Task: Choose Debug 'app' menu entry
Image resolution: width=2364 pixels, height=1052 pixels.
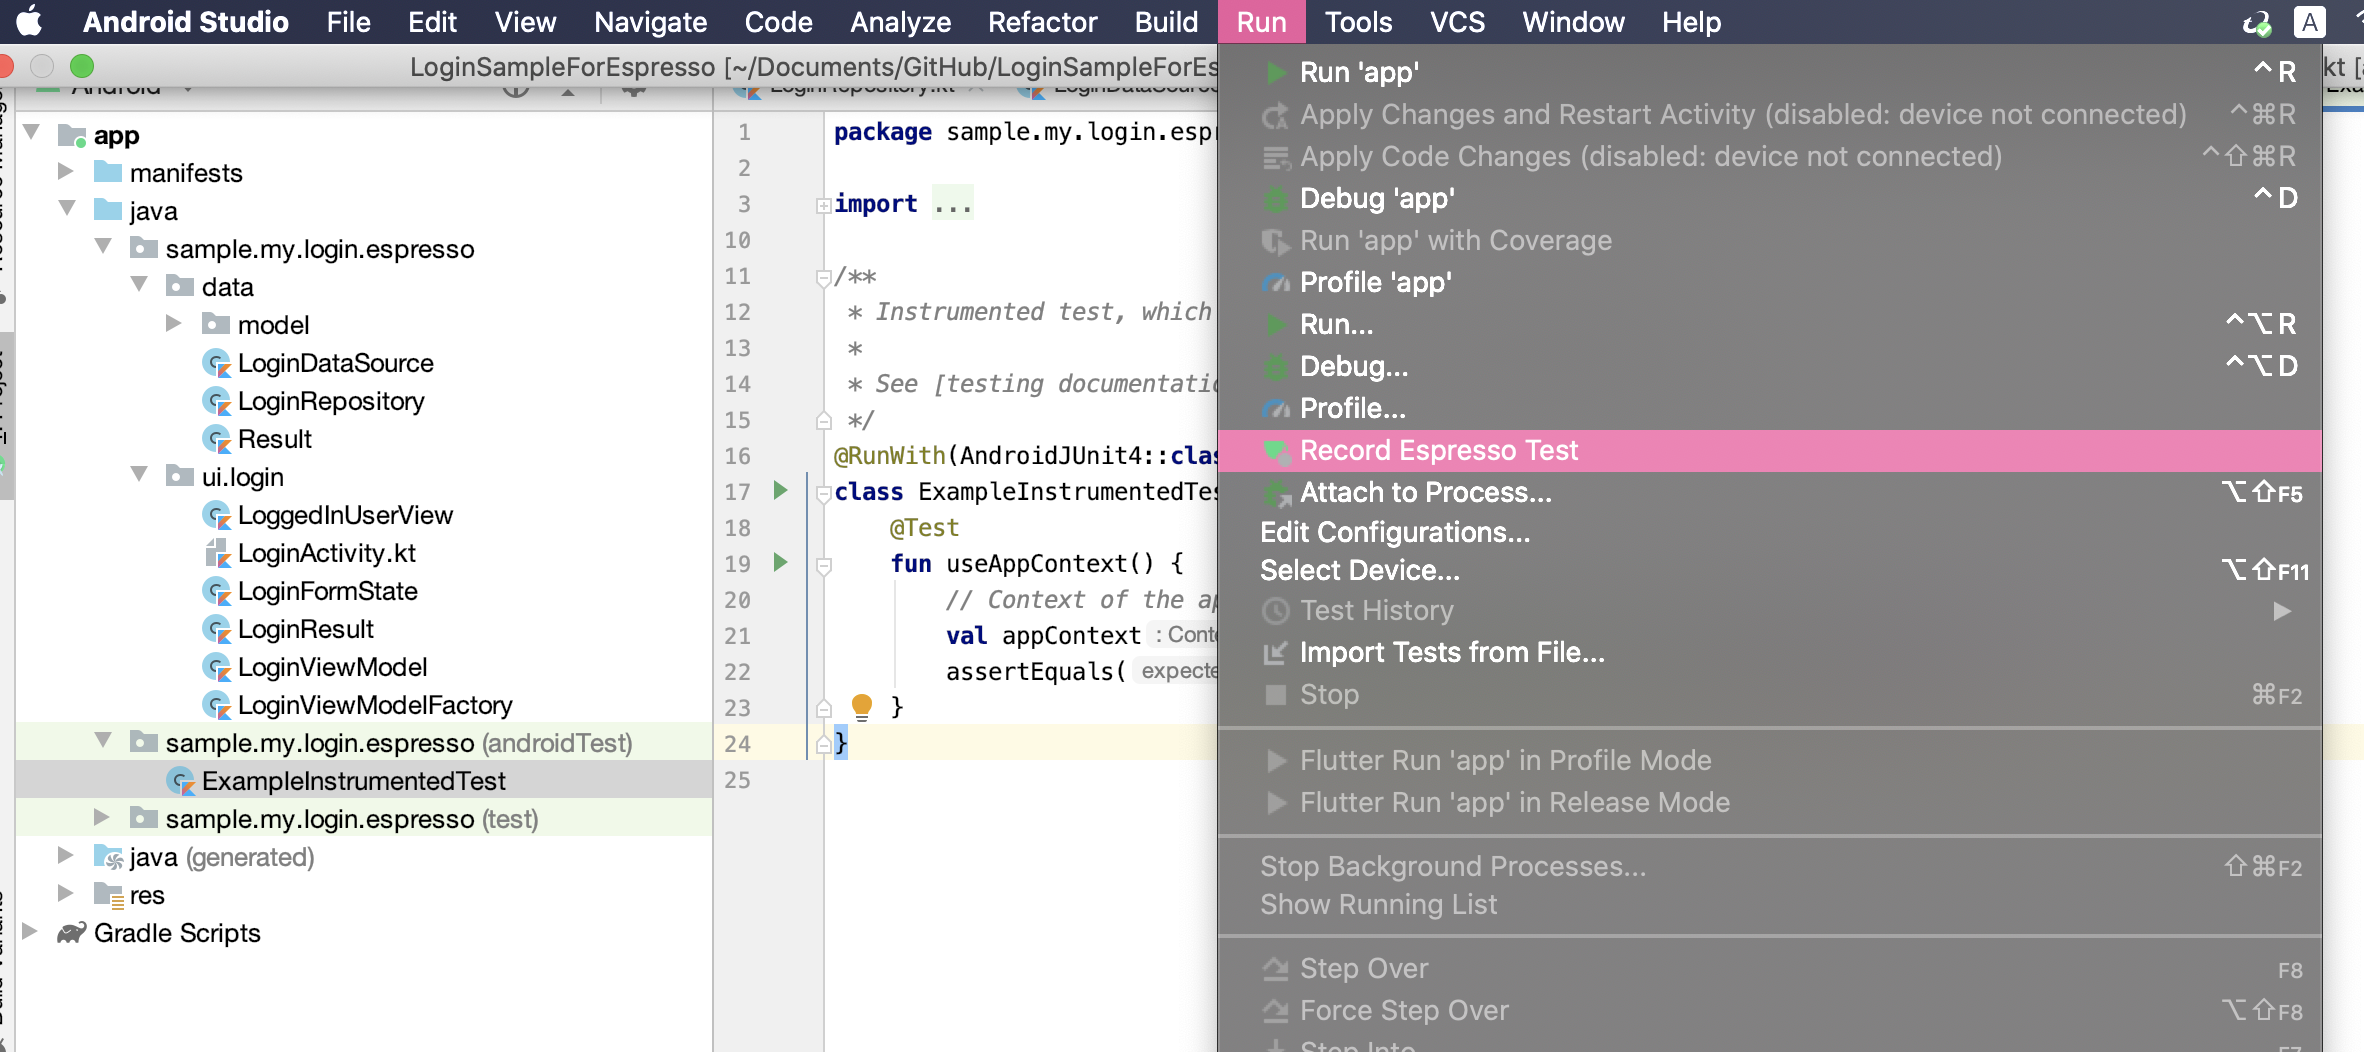Action: 1770,198
